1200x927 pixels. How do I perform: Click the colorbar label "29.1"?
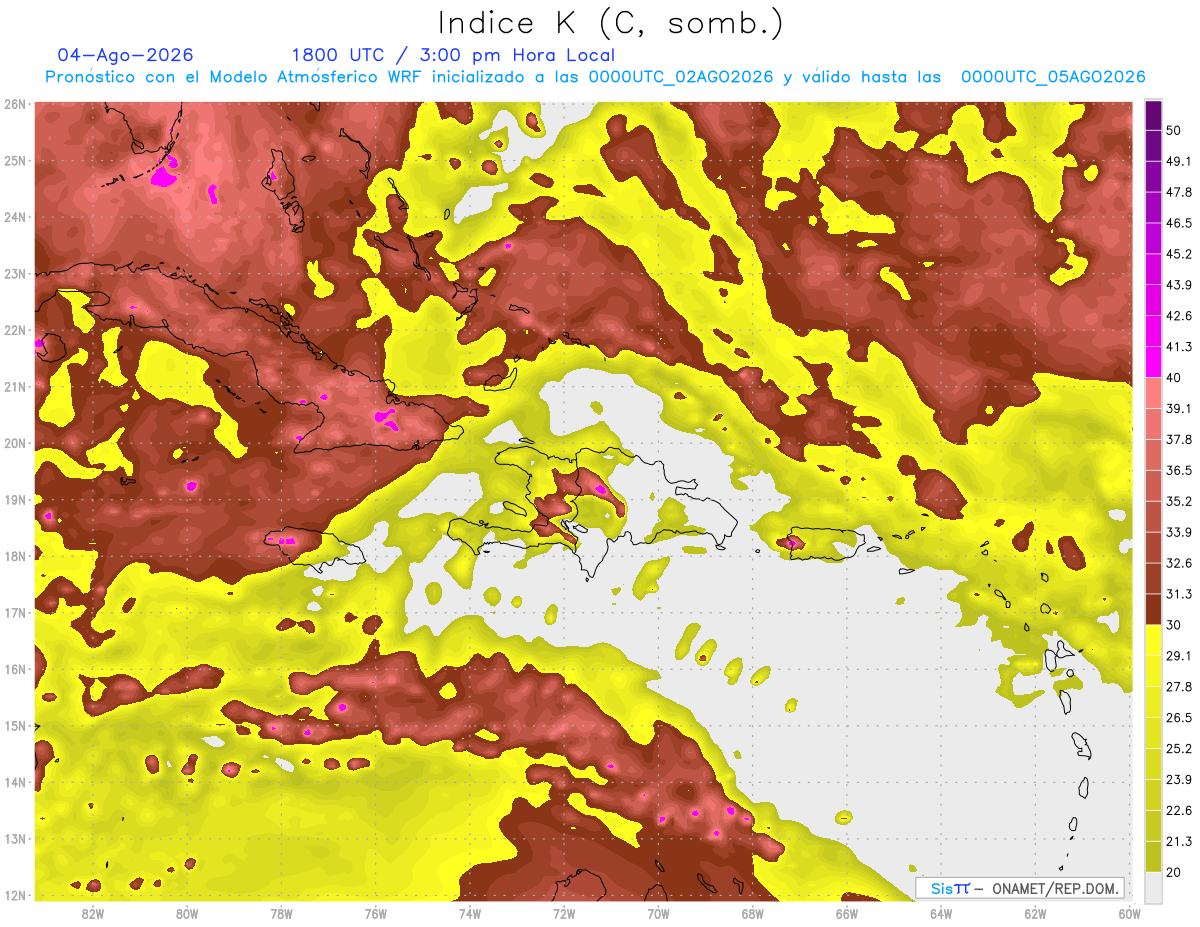(1177, 656)
